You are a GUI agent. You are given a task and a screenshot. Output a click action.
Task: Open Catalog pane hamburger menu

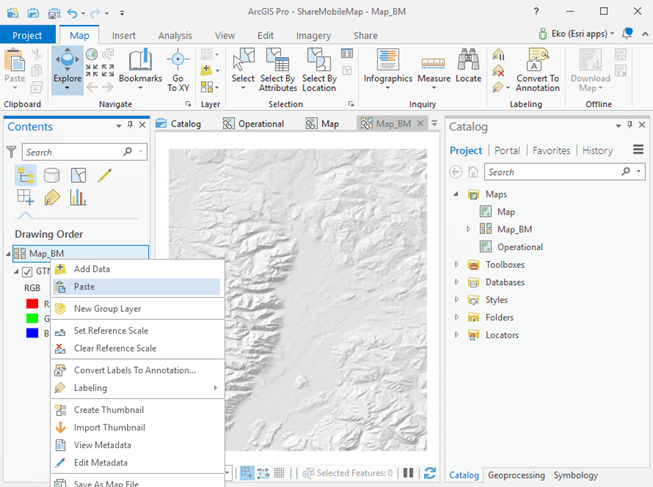coord(638,150)
